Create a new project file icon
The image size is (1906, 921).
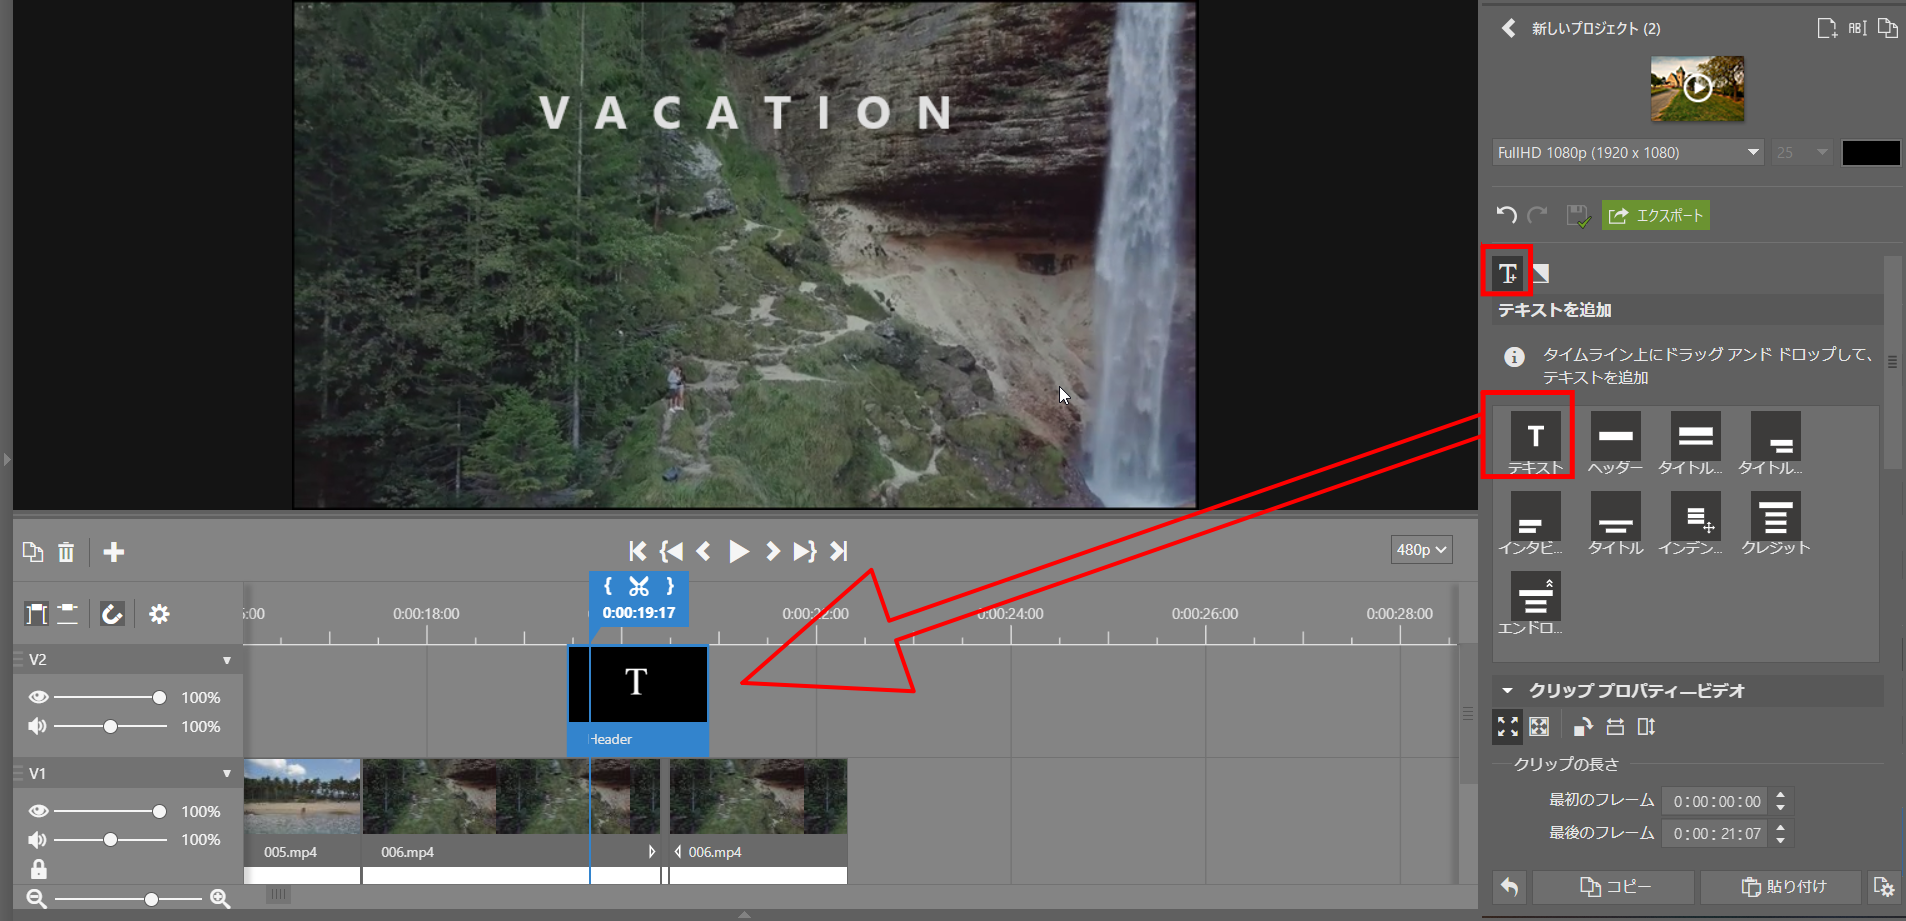point(1827,28)
